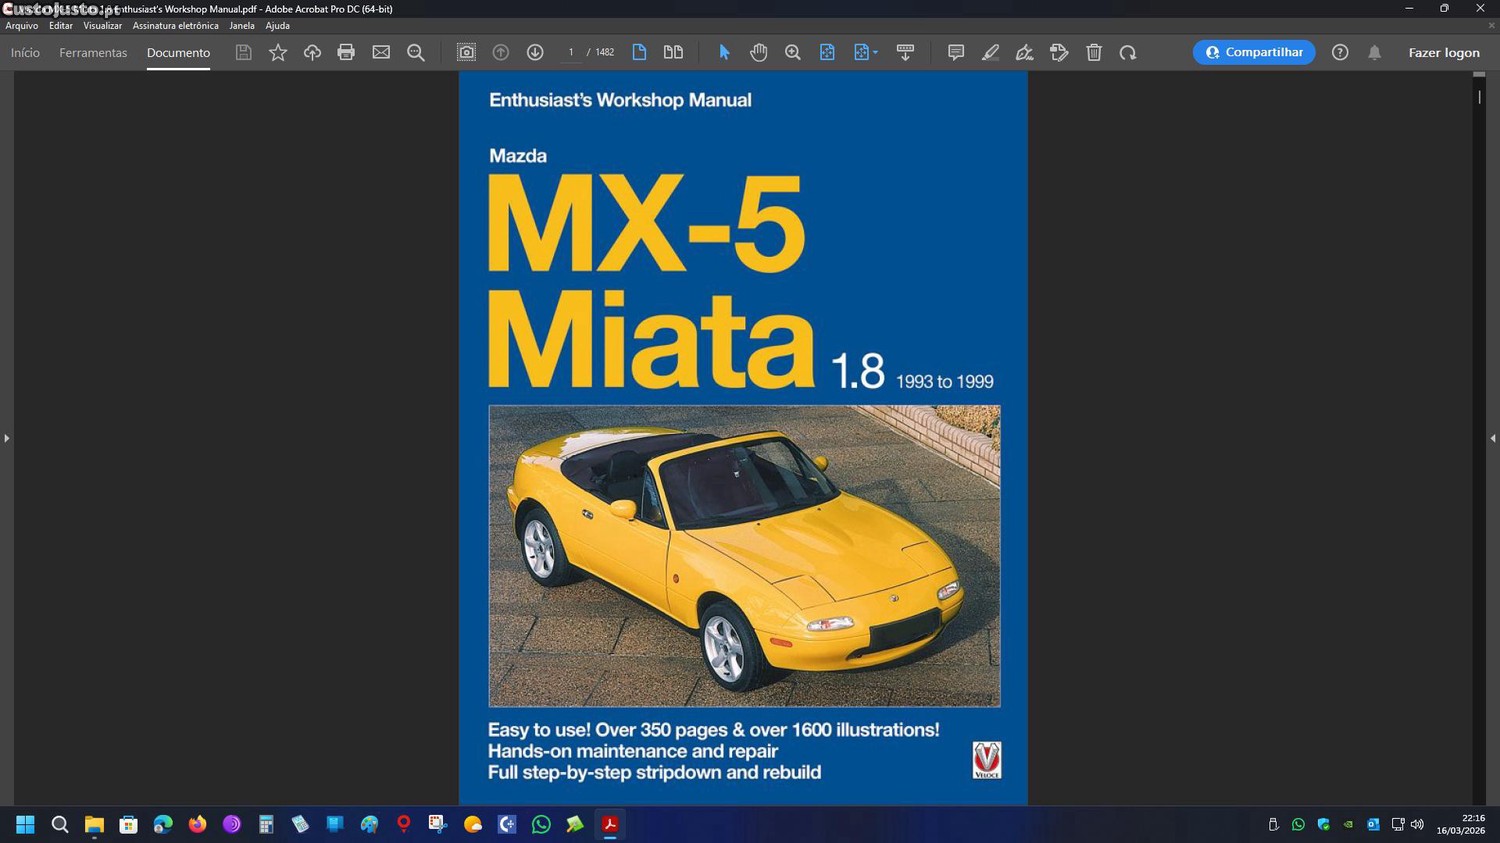Add a comment note icon
Image resolution: width=1500 pixels, height=843 pixels.
(956, 52)
